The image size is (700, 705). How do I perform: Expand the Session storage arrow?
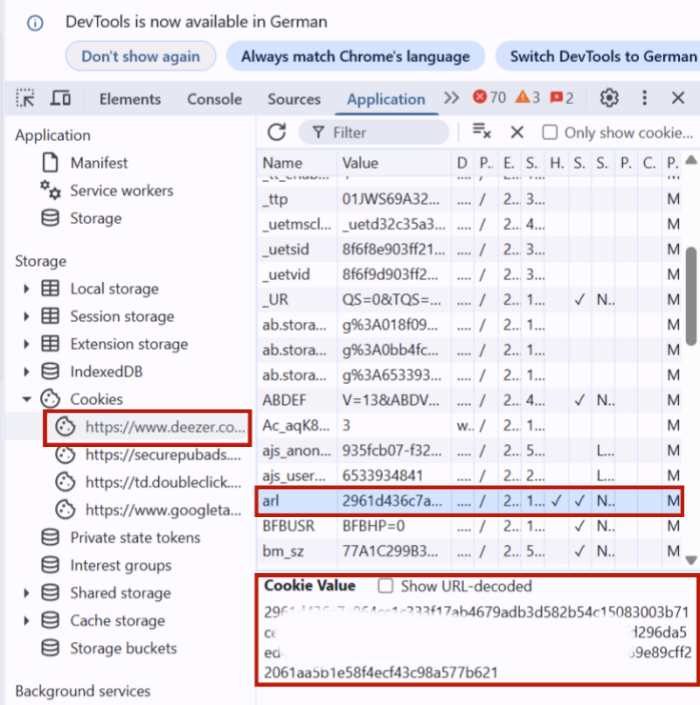click(x=26, y=317)
